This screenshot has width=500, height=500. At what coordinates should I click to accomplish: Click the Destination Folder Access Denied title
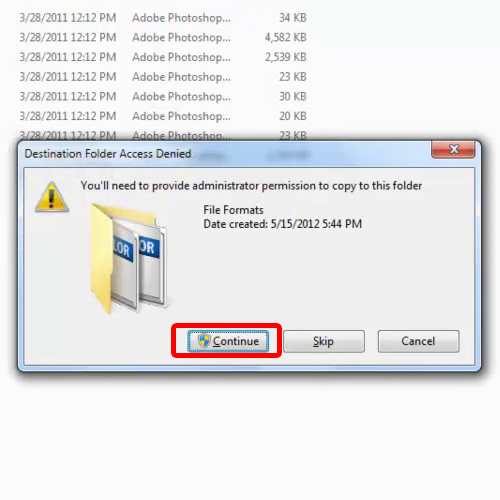(108, 154)
